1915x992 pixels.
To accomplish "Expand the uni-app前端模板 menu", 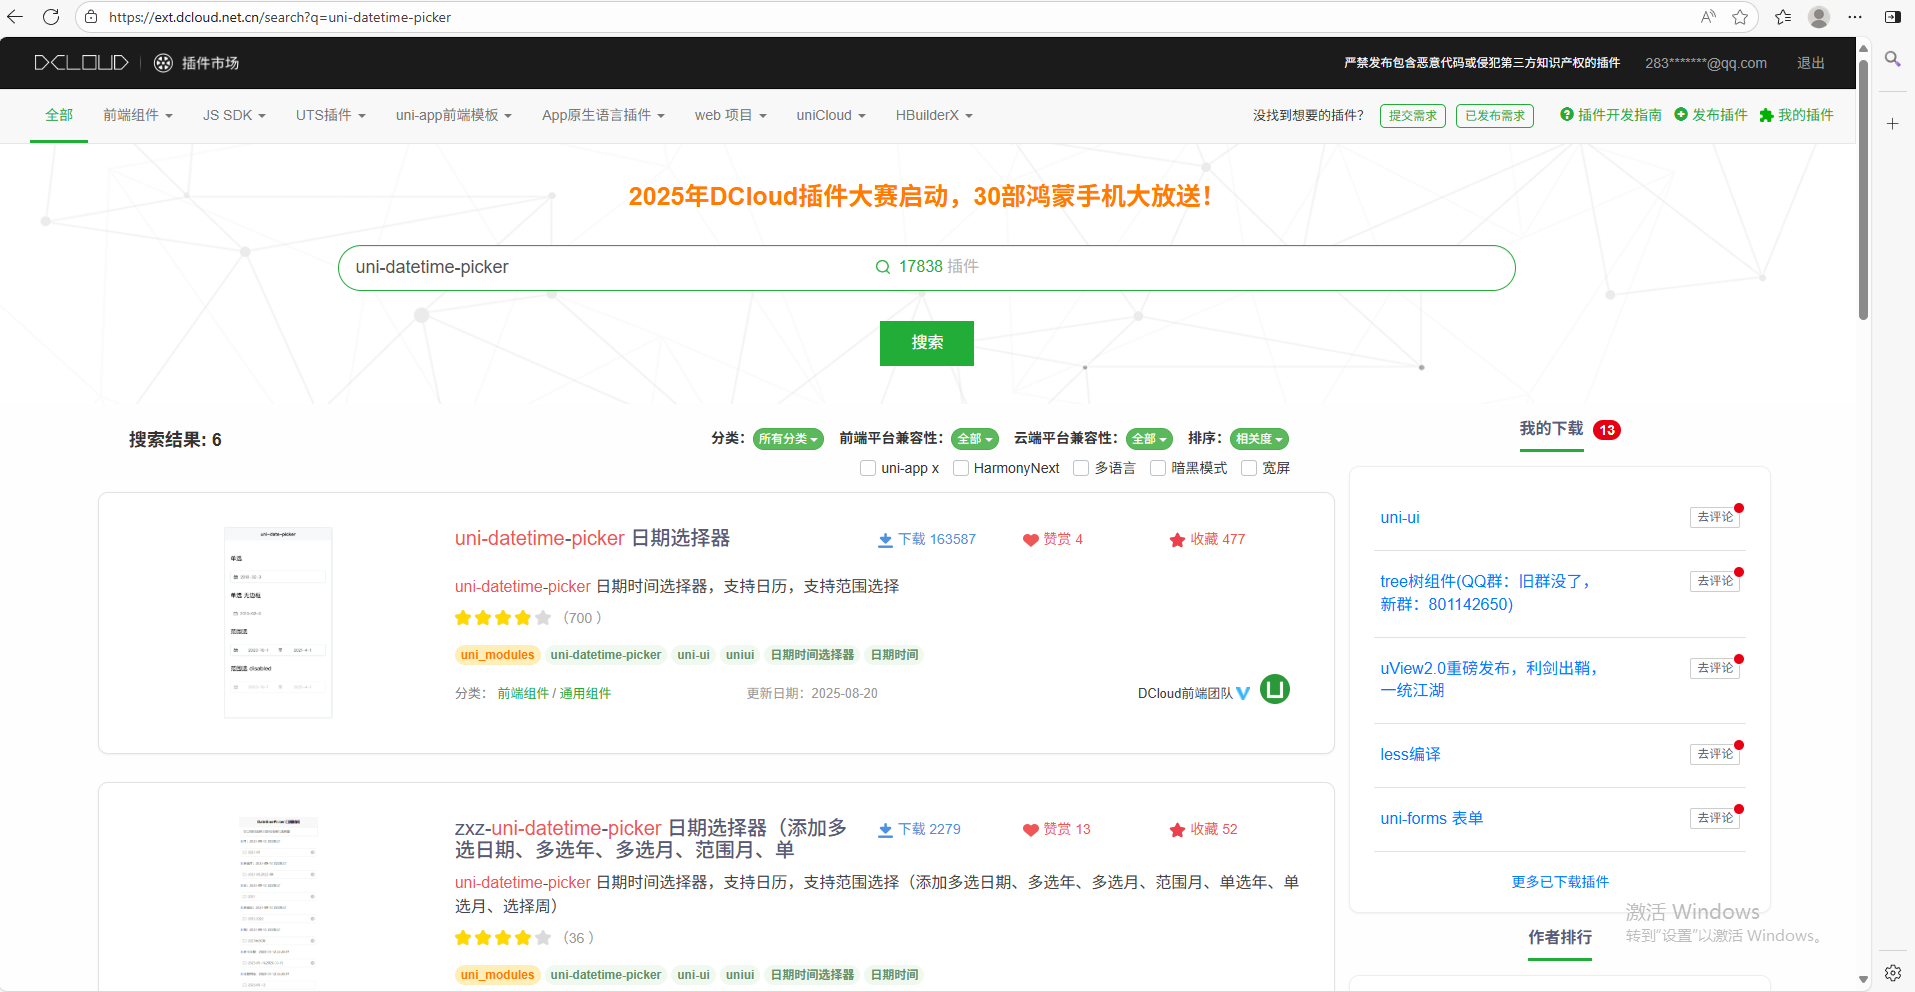I will (x=454, y=115).
